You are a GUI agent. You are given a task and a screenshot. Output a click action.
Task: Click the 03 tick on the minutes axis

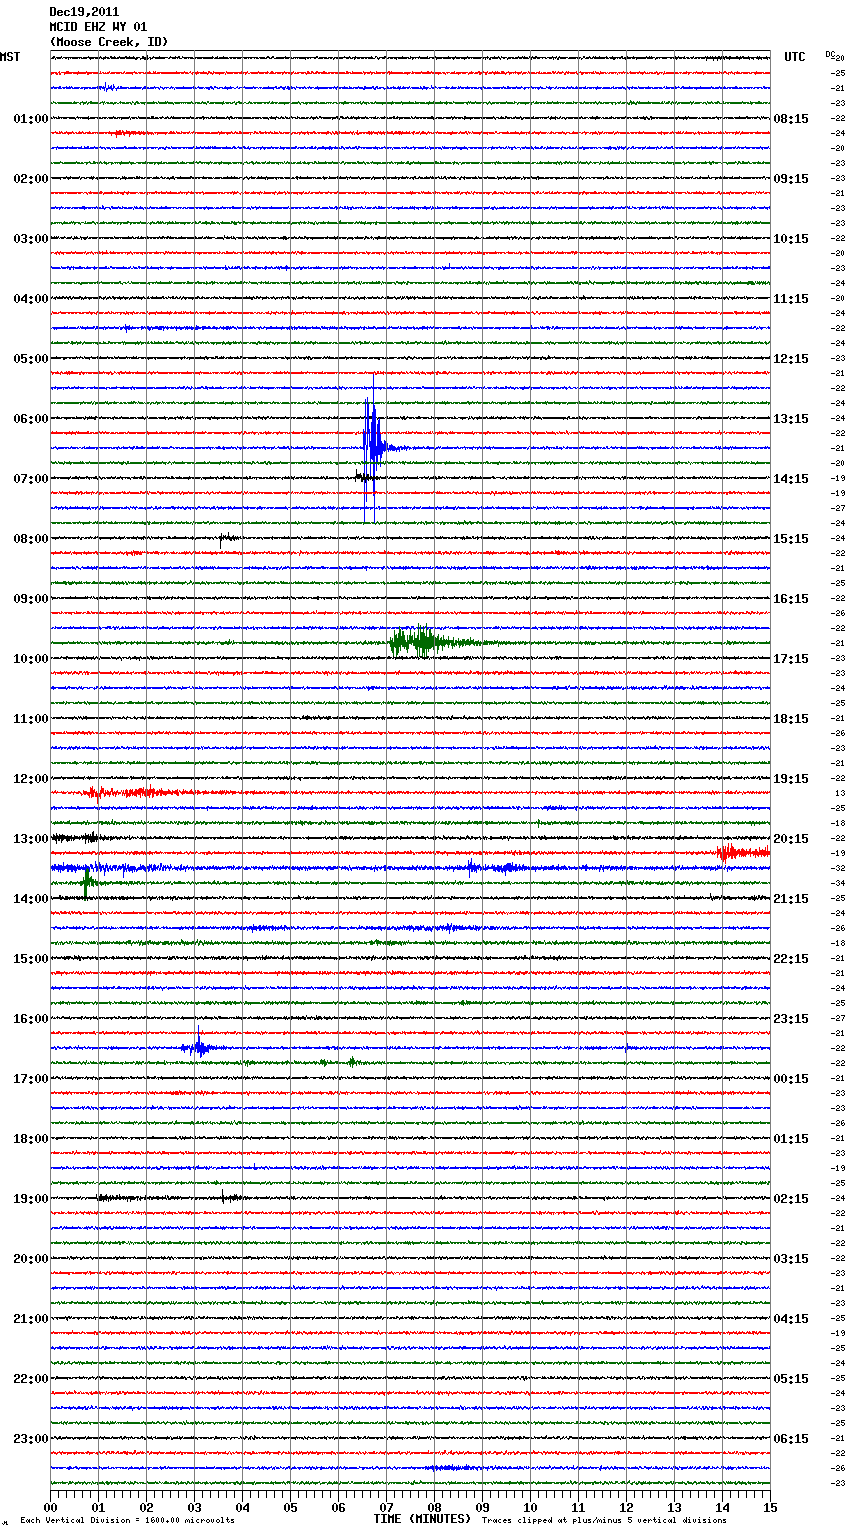[x=195, y=1507]
